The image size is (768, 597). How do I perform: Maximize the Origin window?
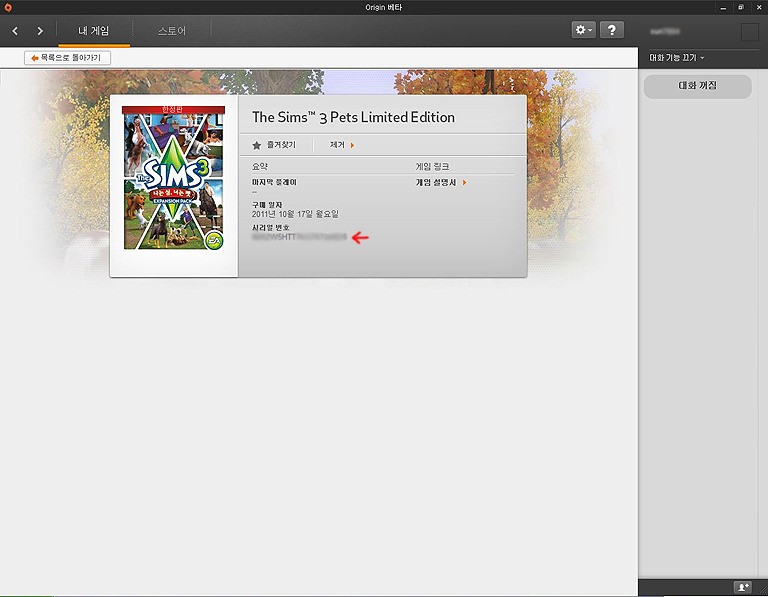click(741, 8)
